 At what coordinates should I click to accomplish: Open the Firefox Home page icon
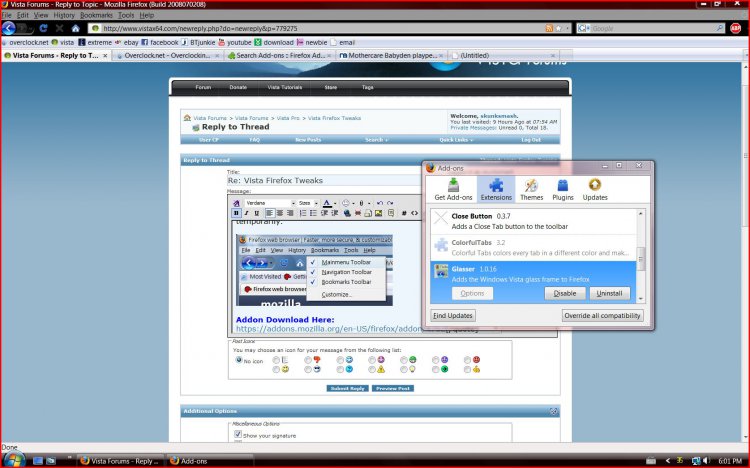76,28
